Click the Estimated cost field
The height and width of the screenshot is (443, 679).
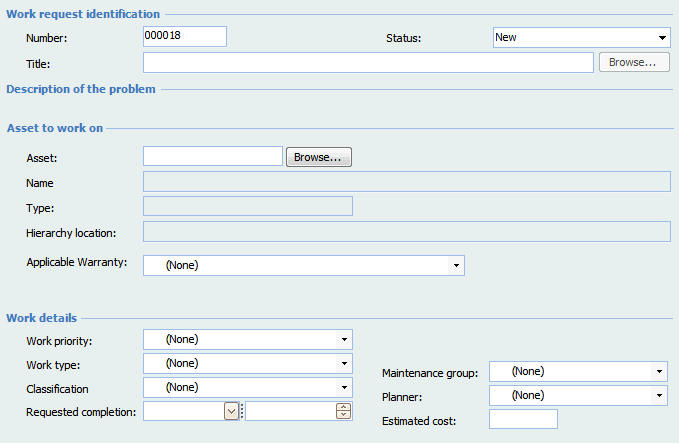(523, 420)
